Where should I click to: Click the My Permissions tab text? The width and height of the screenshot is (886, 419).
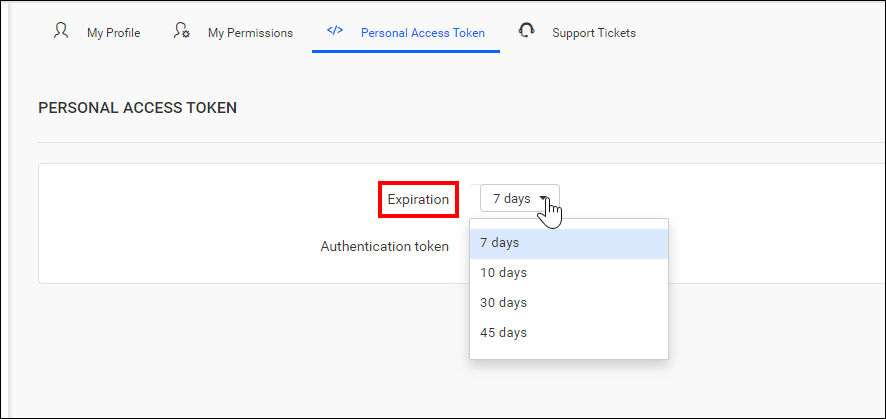pyautogui.click(x=250, y=33)
